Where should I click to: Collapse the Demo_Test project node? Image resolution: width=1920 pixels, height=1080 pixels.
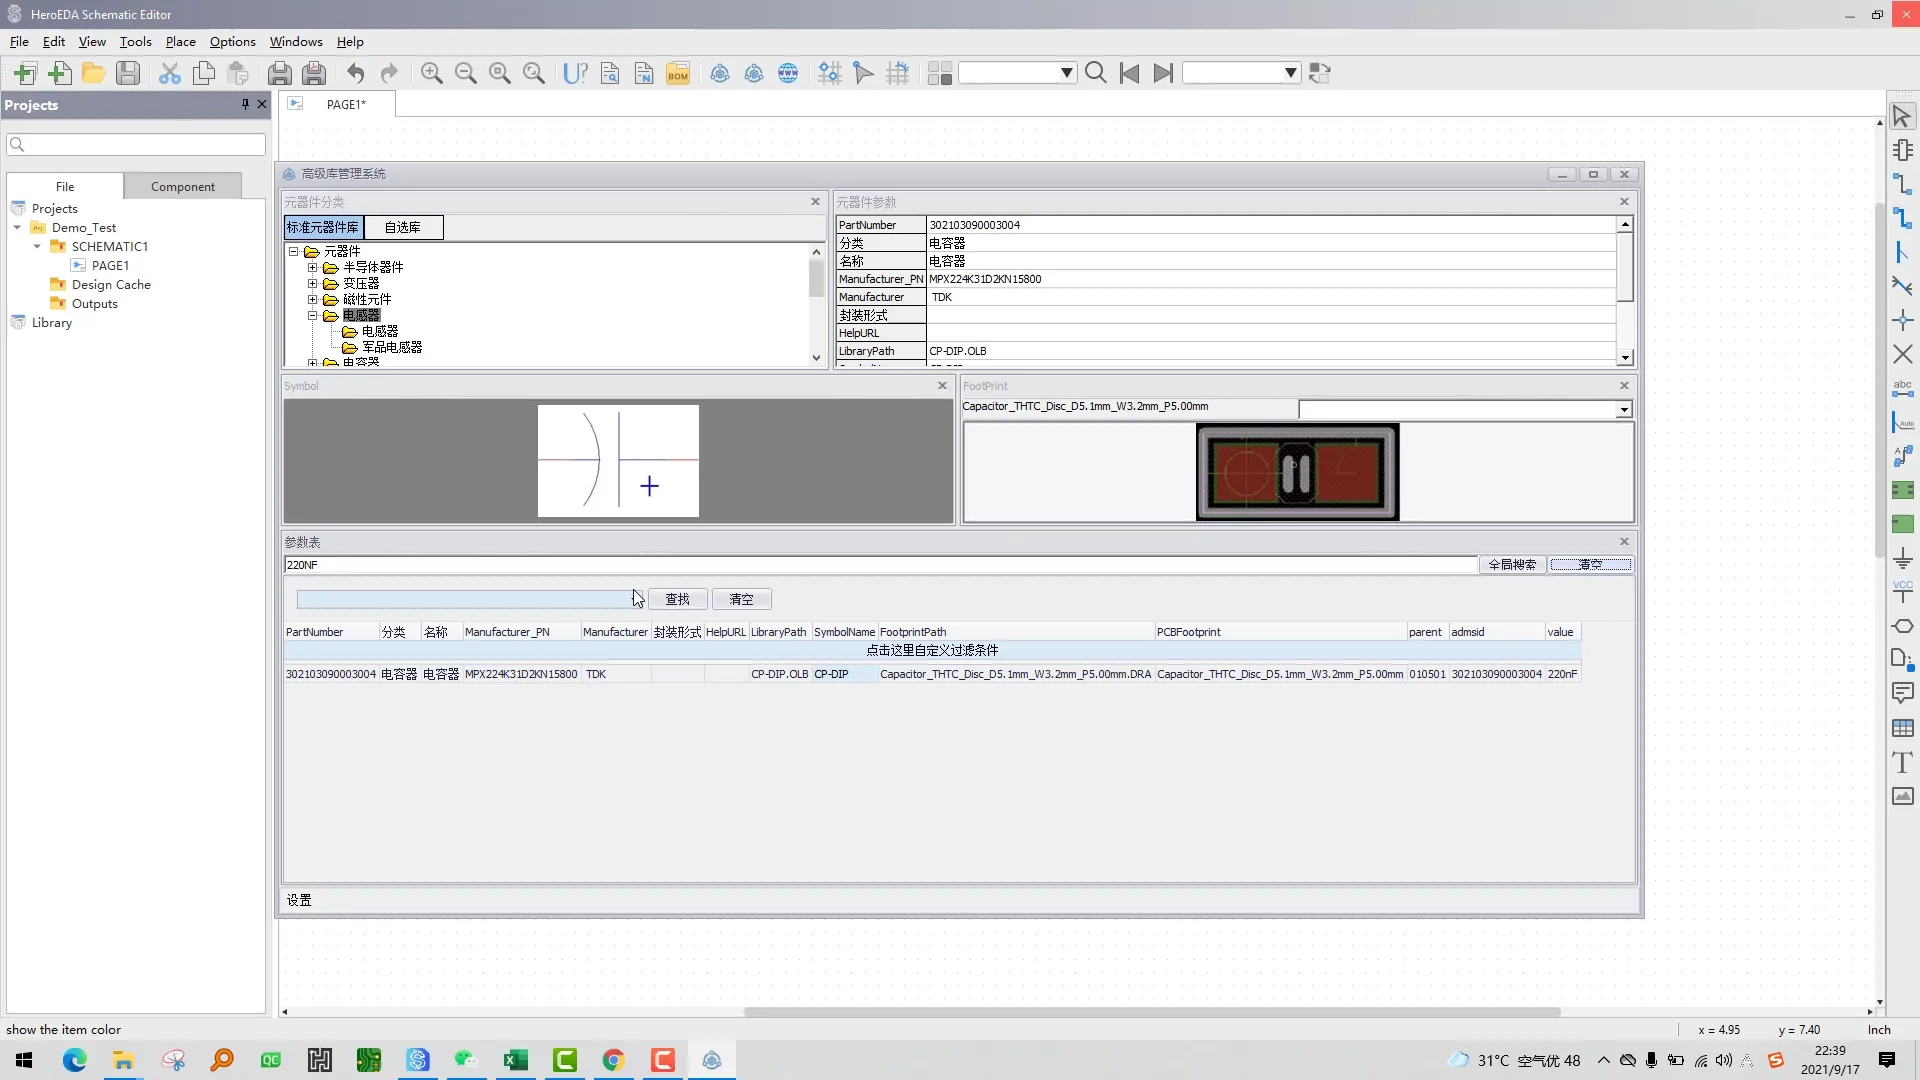tap(17, 228)
